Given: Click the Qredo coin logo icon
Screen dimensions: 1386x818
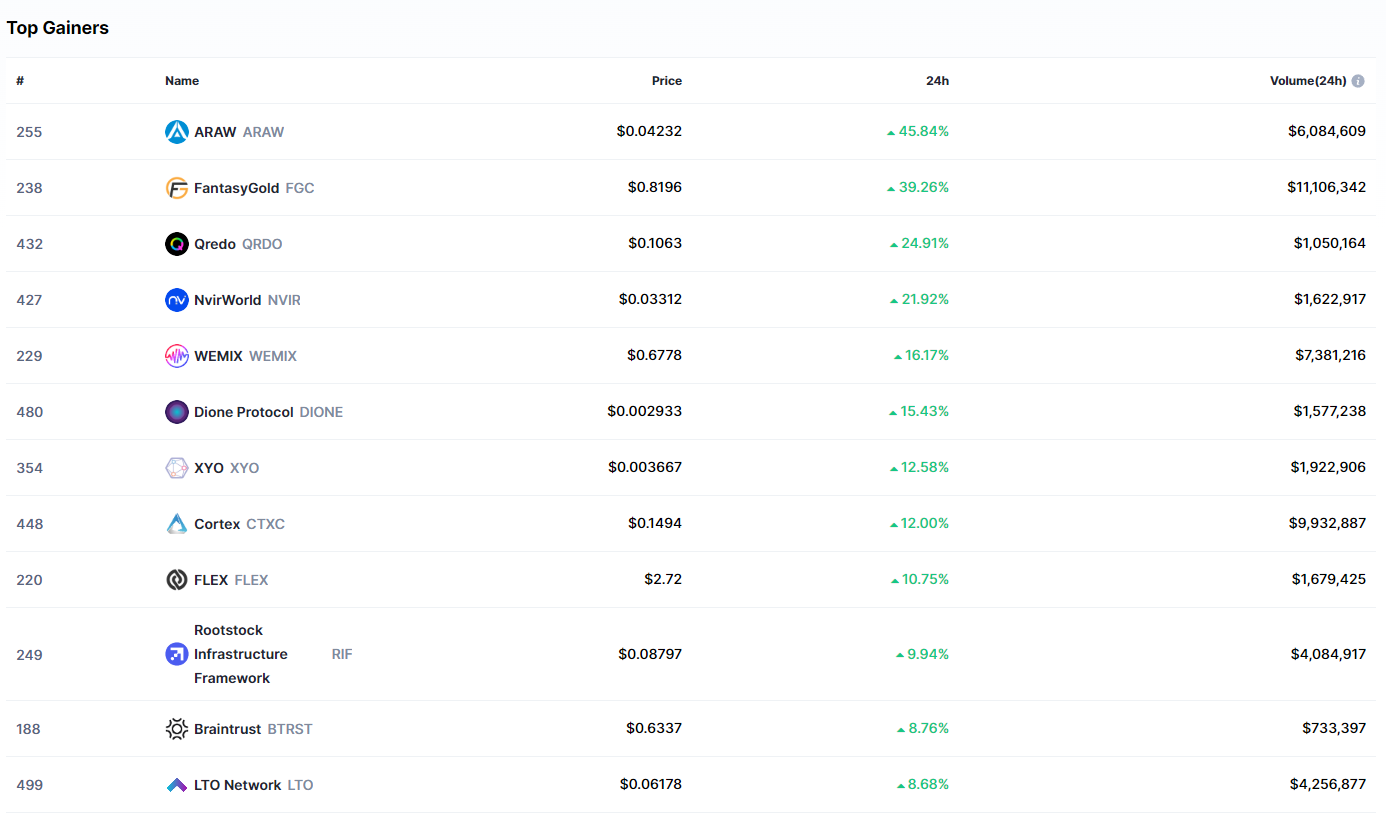Looking at the screenshot, I should (x=176, y=244).
